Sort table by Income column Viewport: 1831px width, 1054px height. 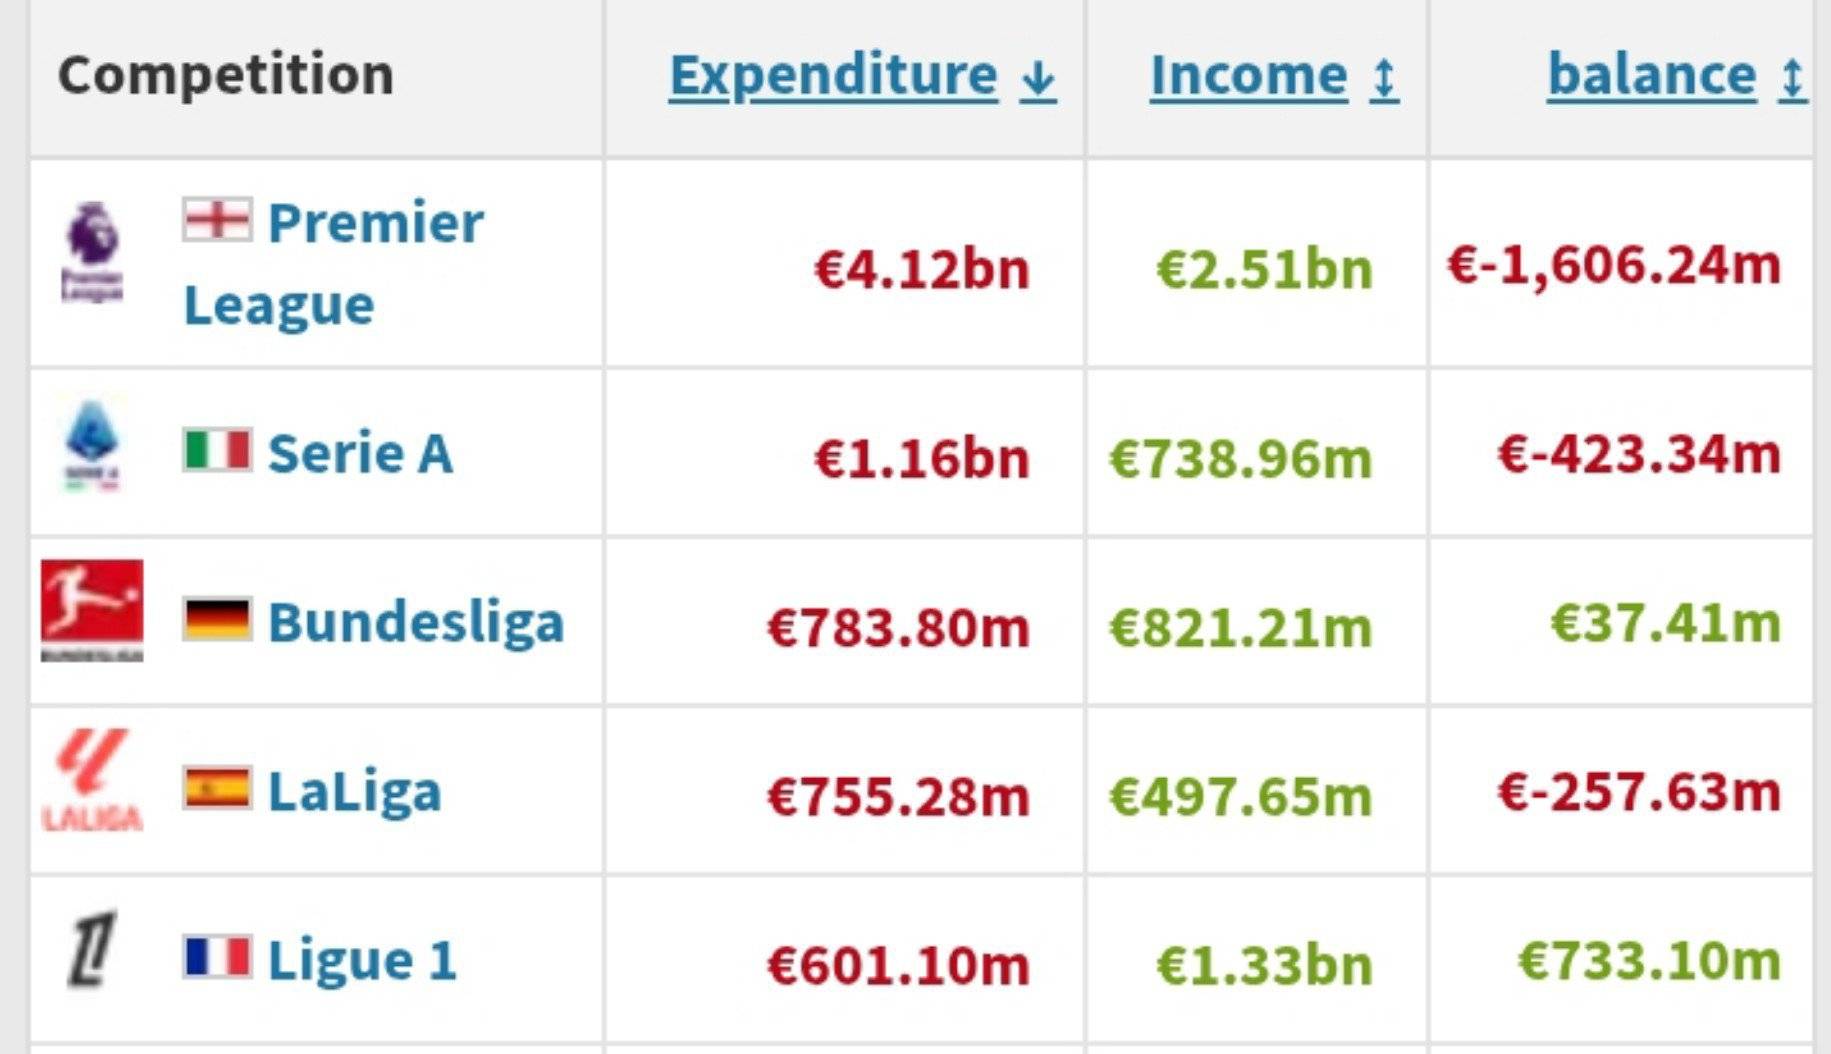(x=1274, y=76)
